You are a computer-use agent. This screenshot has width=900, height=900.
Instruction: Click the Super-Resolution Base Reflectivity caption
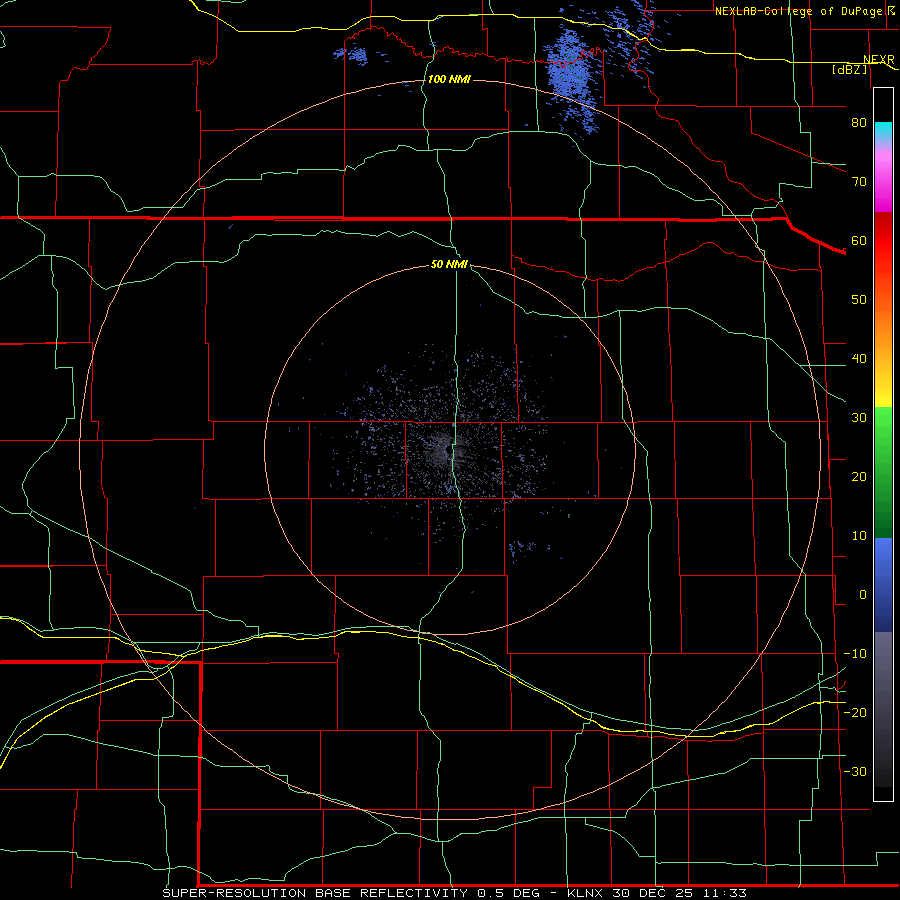[x=455, y=893]
